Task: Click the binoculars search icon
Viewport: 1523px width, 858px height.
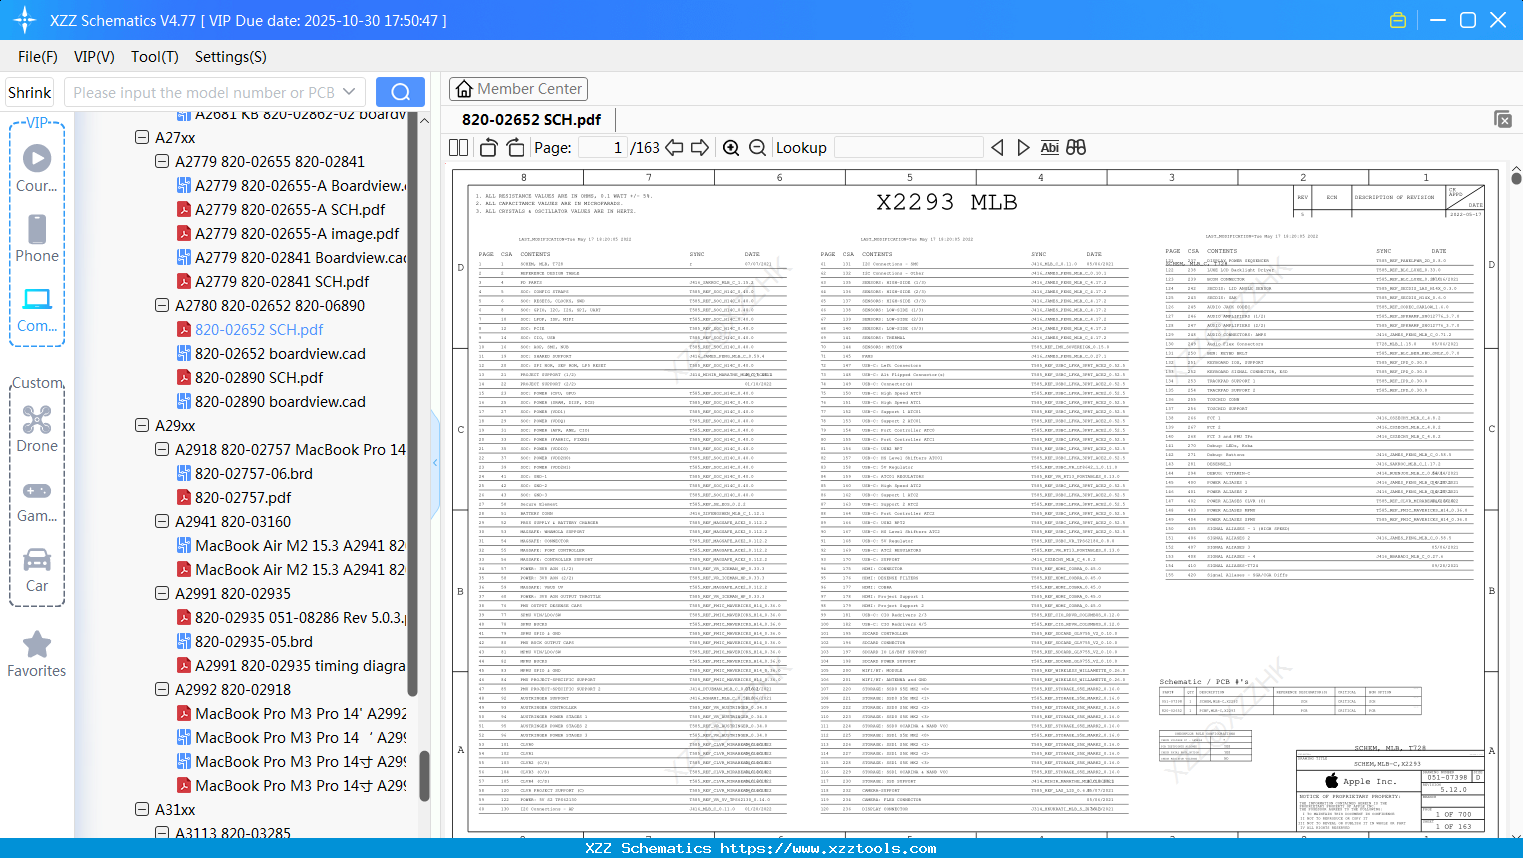Action: click(x=1076, y=148)
